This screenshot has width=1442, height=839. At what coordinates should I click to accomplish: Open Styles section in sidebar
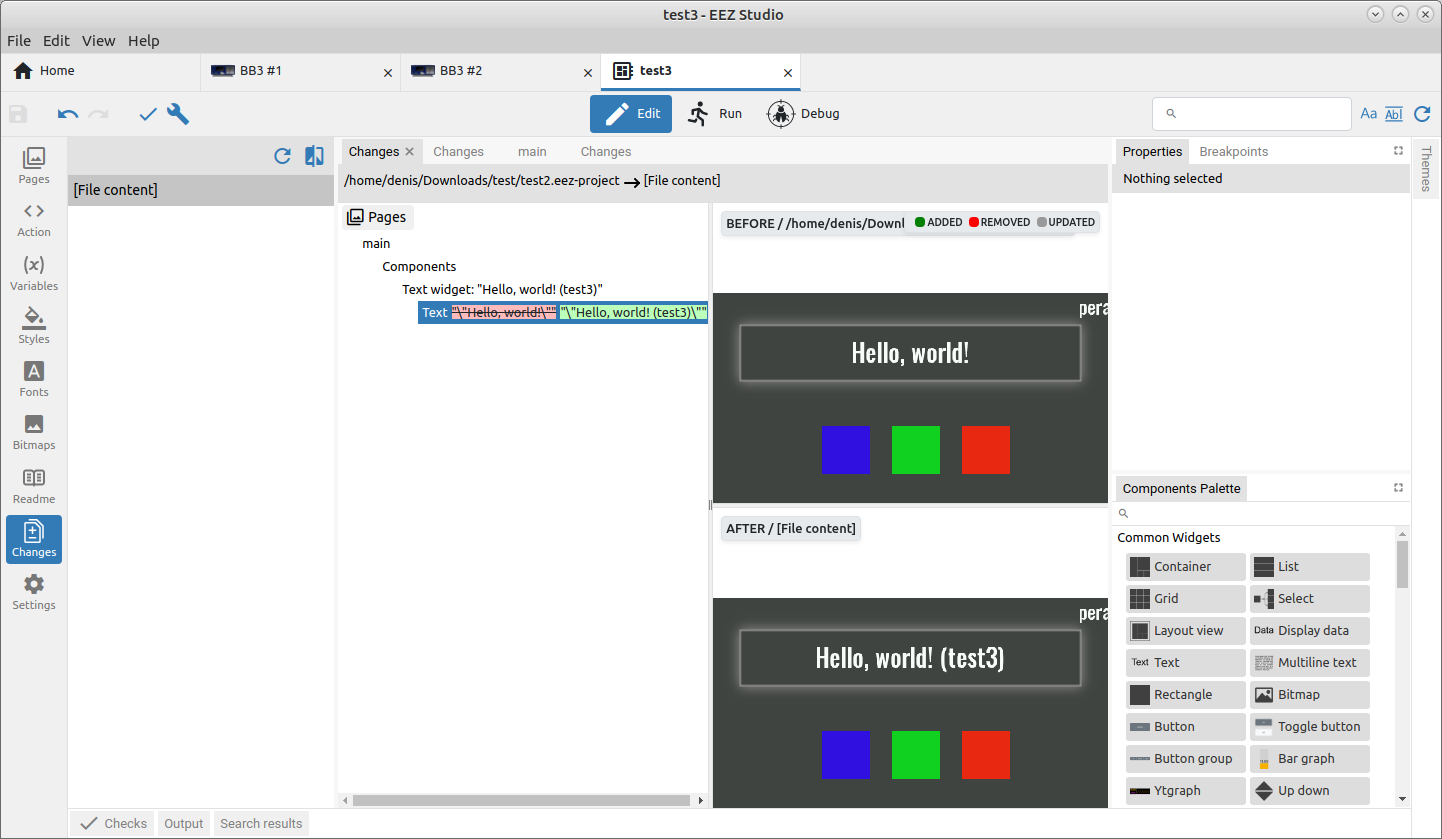[x=34, y=326]
